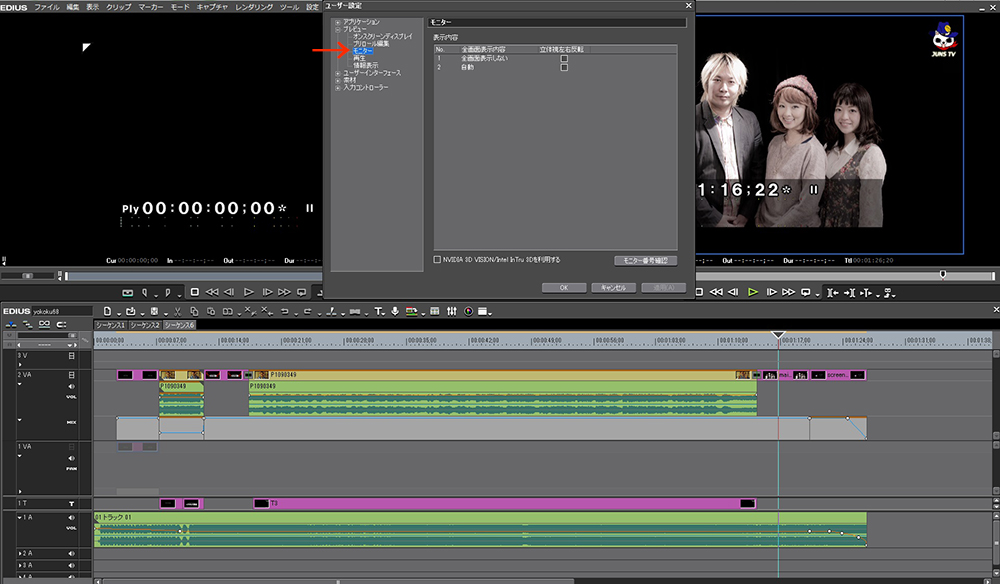This screenshot has width=1000, height=584.
Task: Collapse the プレビュー tree node
Action: [338, 29]
